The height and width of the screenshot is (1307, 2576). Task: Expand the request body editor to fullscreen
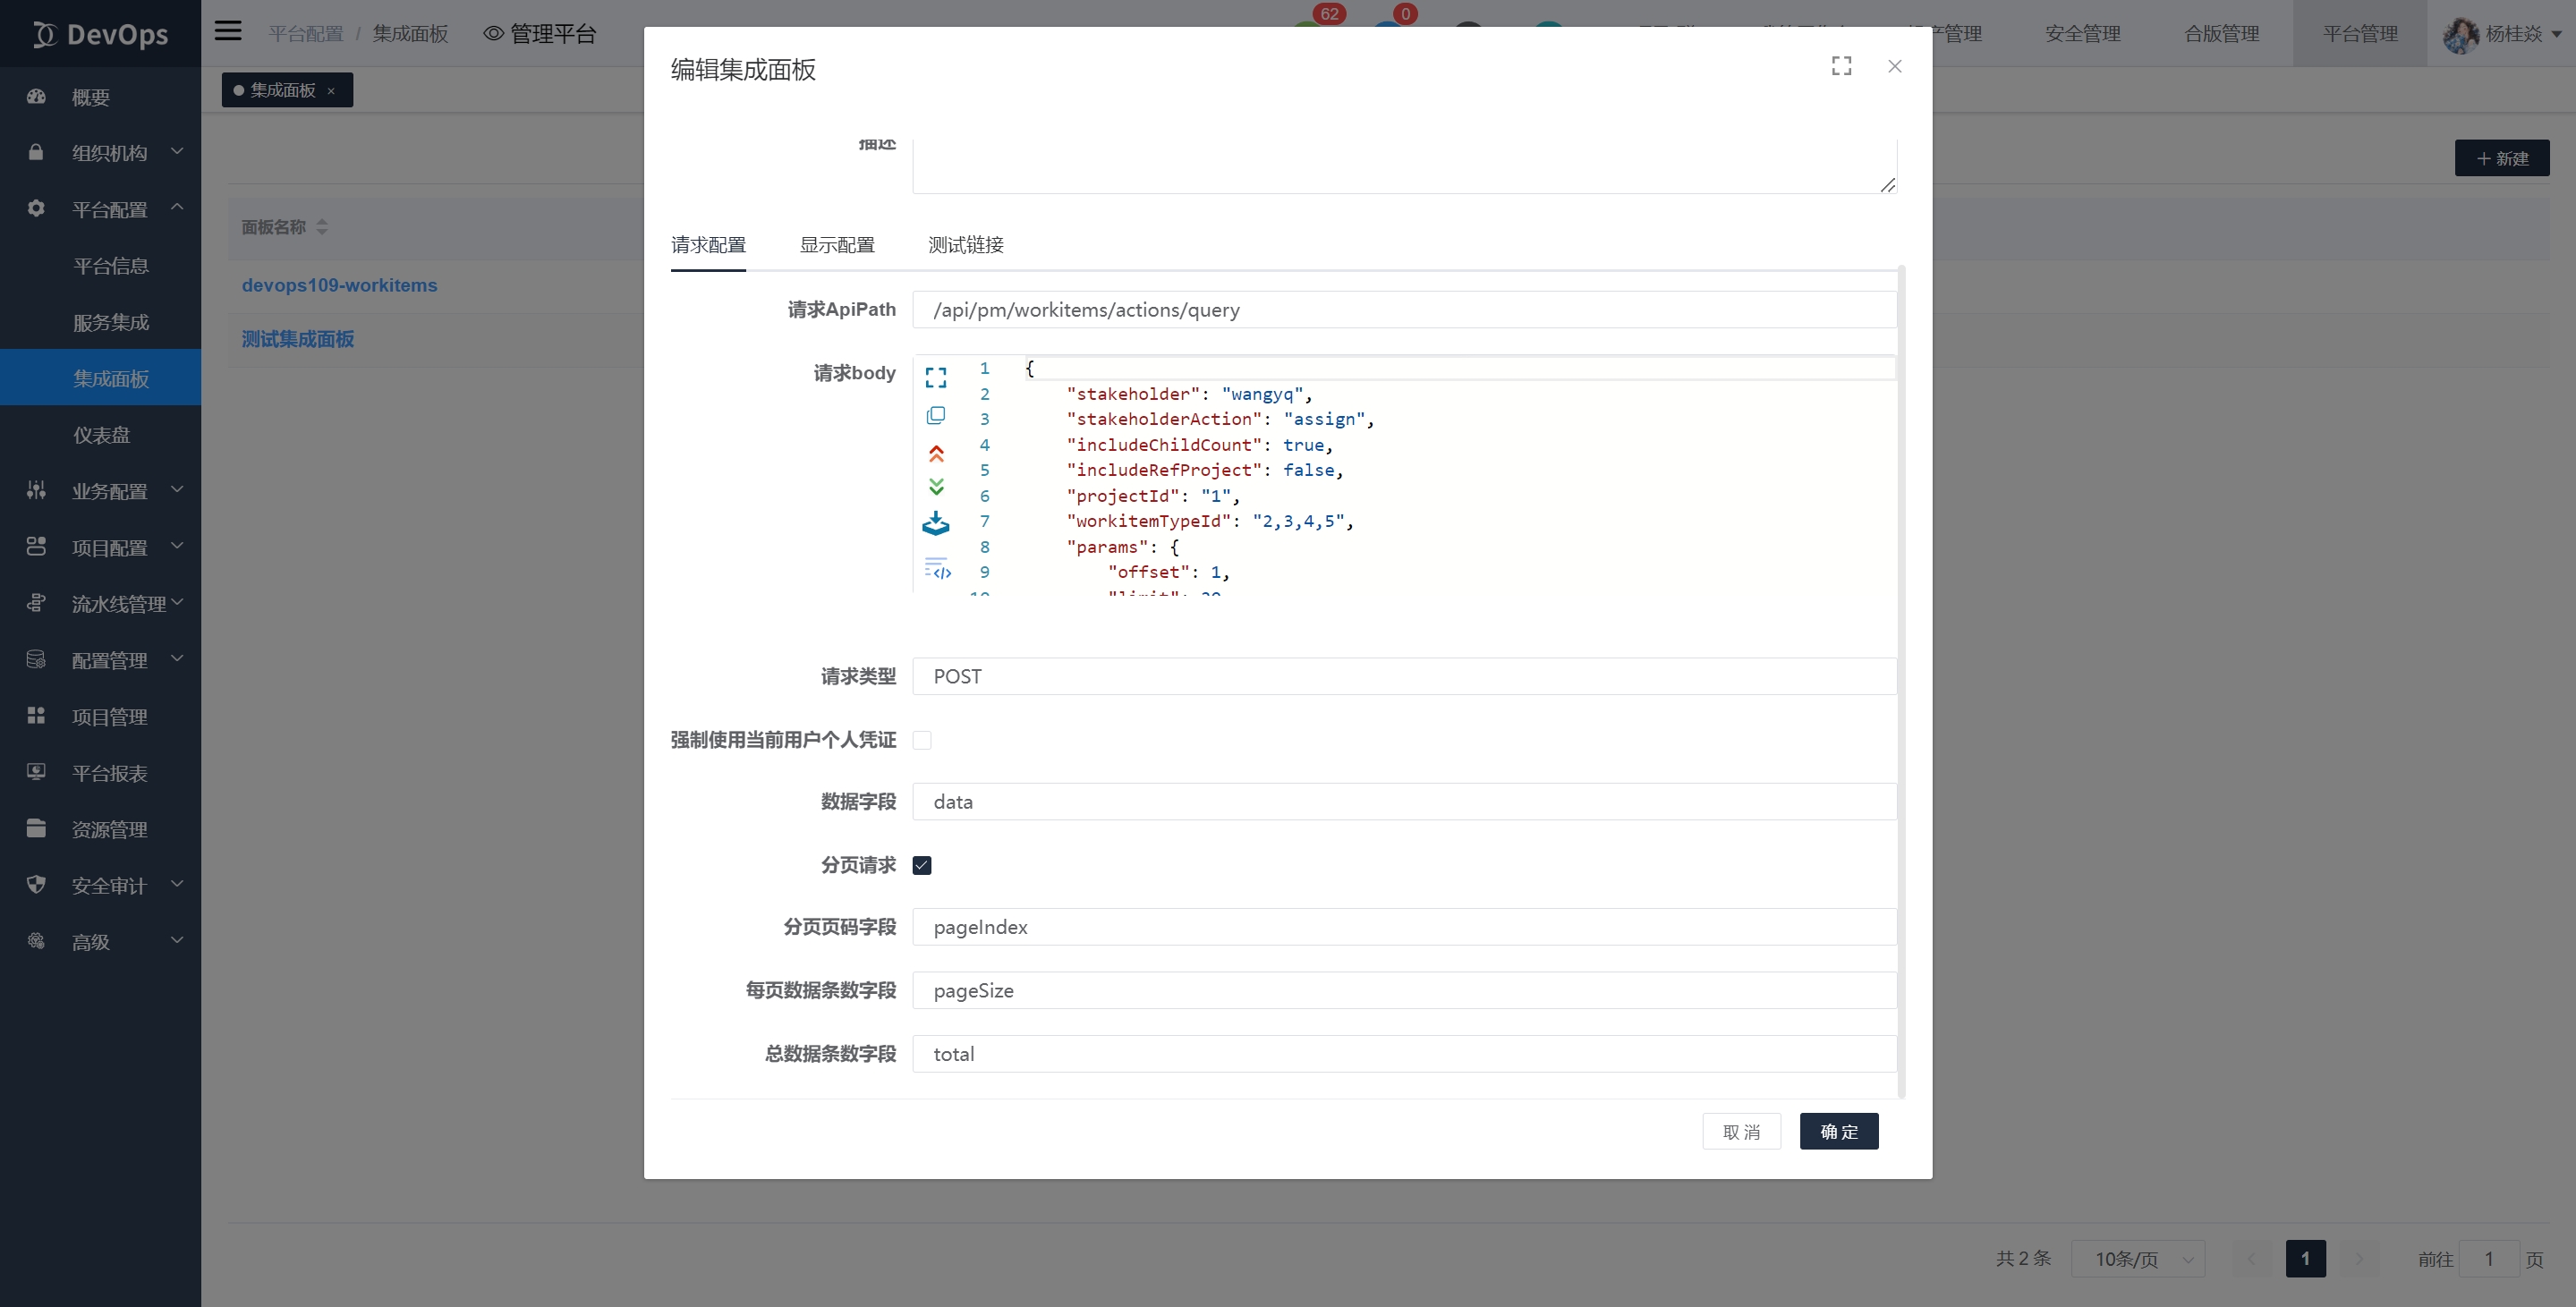click(935, 377)
